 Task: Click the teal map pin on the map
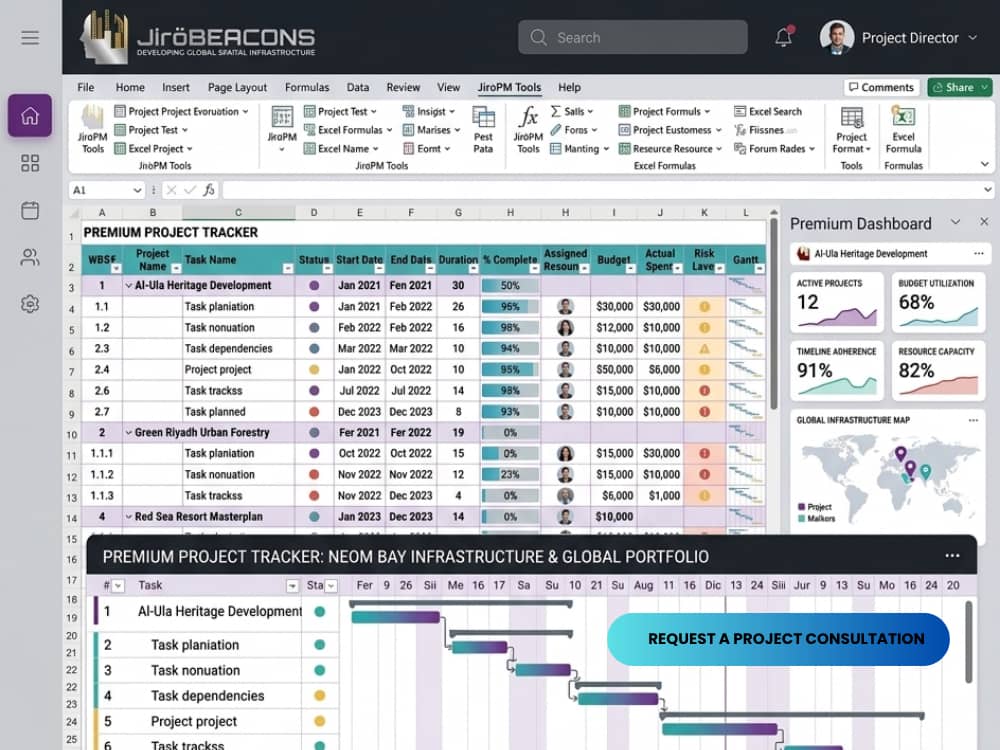(x=925, y=471)
